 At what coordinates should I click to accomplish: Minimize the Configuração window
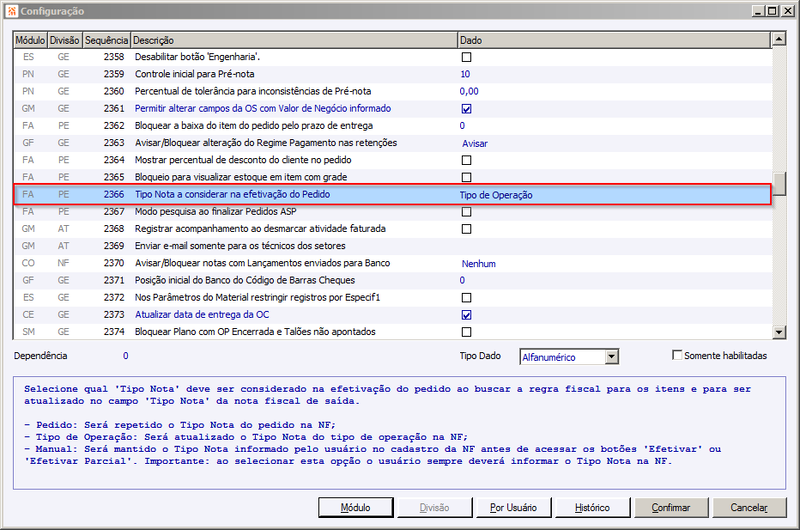coord(760,11)
